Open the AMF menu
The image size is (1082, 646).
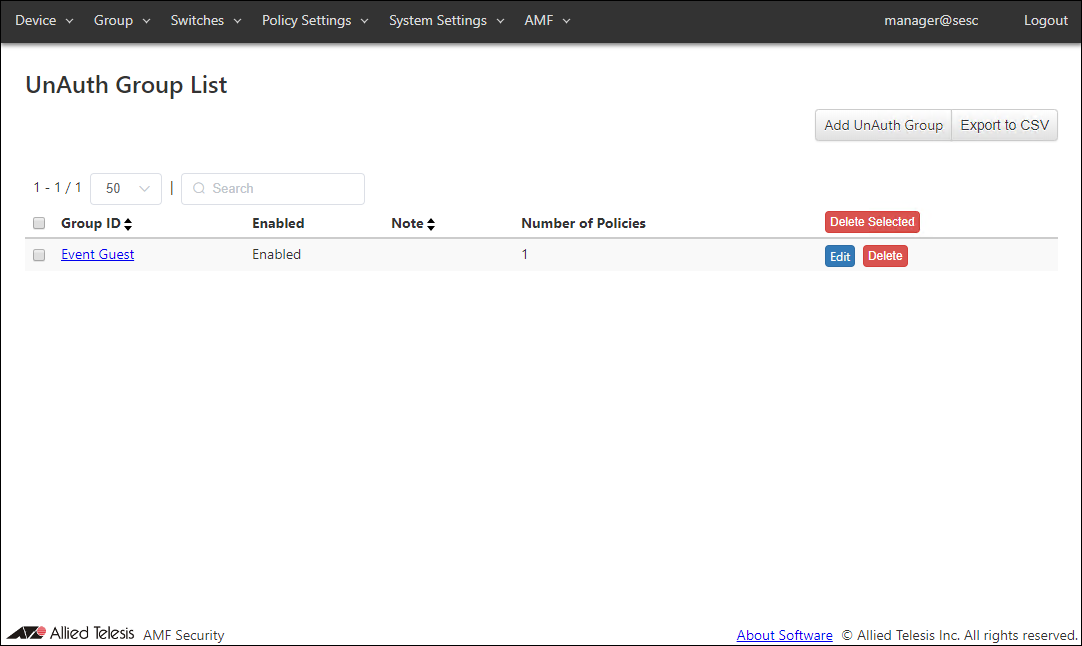[547, 21]
